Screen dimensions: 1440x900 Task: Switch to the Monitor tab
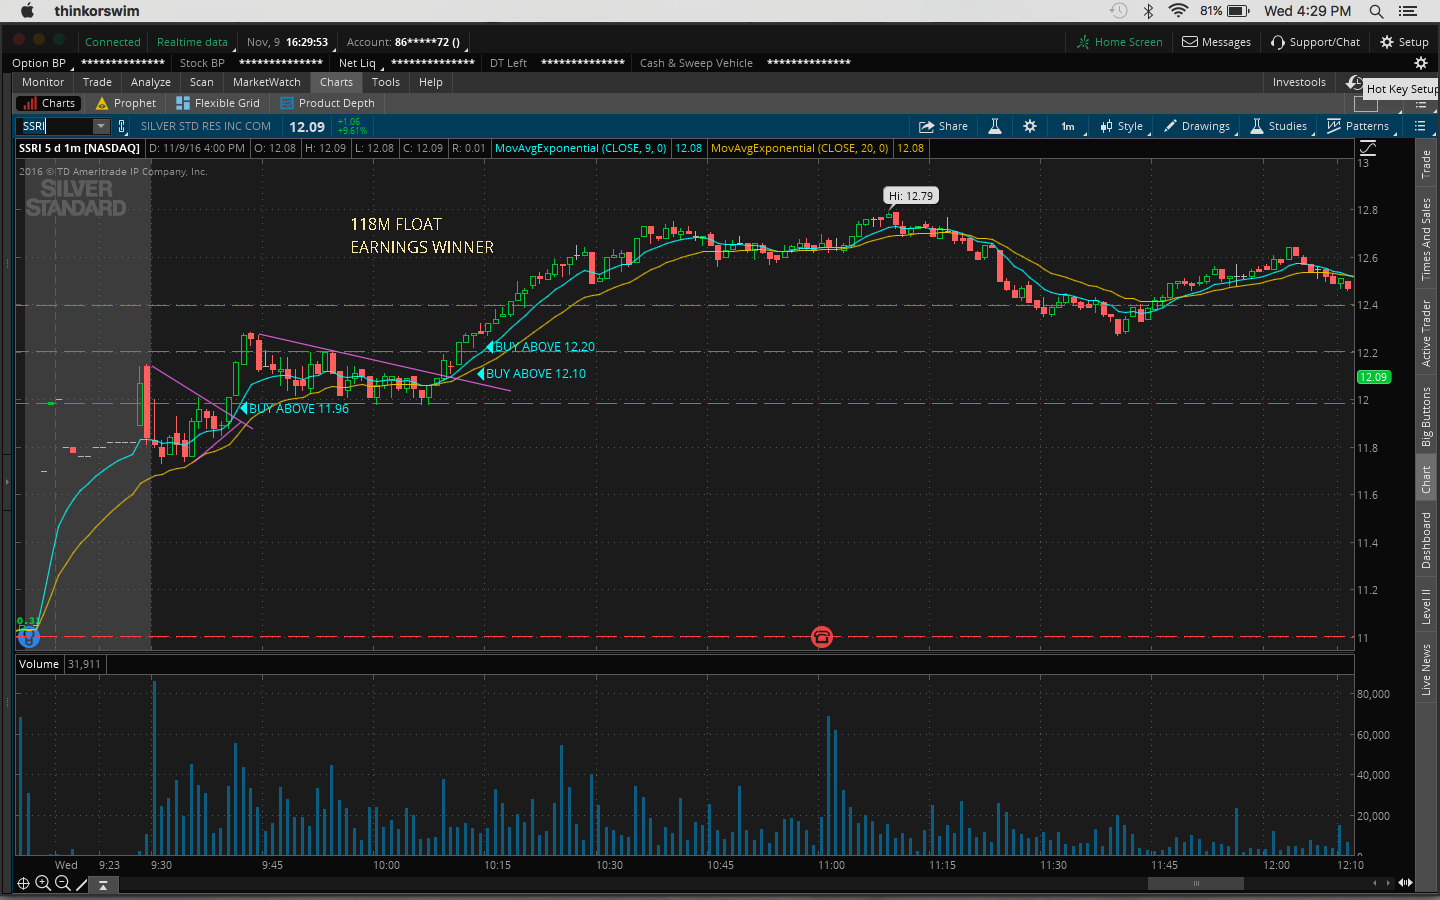[43, 82]
